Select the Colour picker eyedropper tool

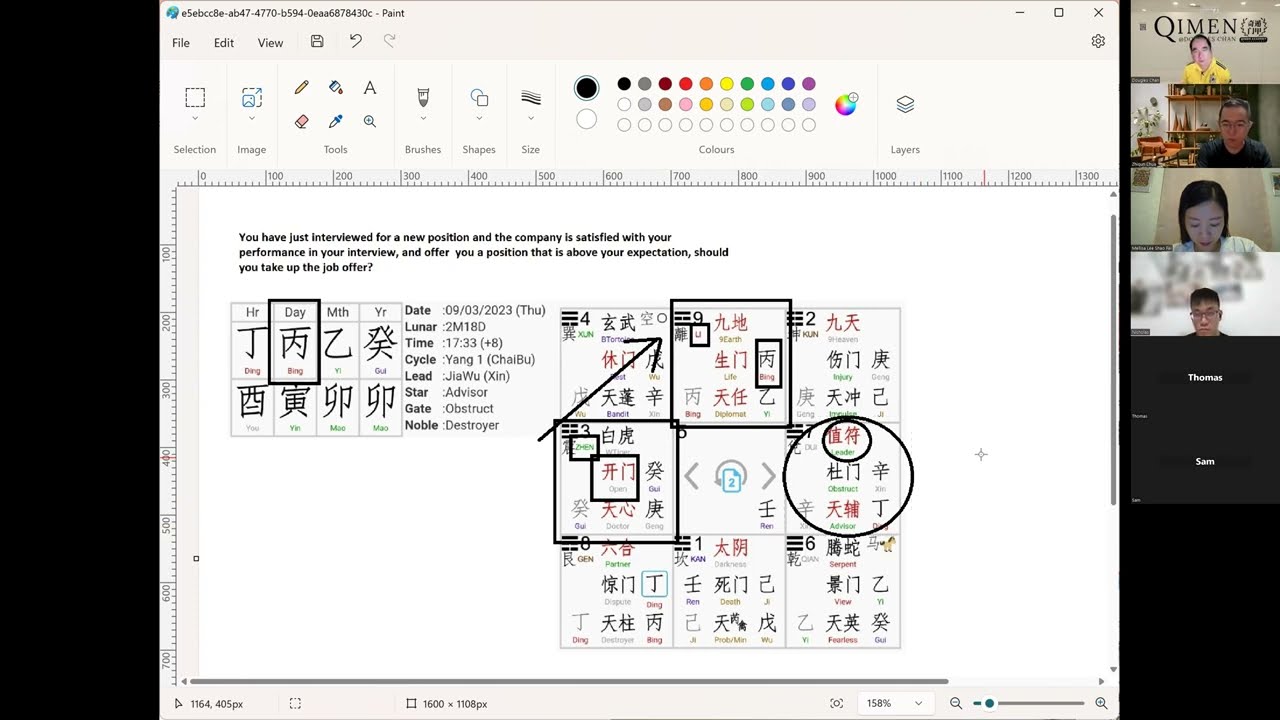click(336, 121)
